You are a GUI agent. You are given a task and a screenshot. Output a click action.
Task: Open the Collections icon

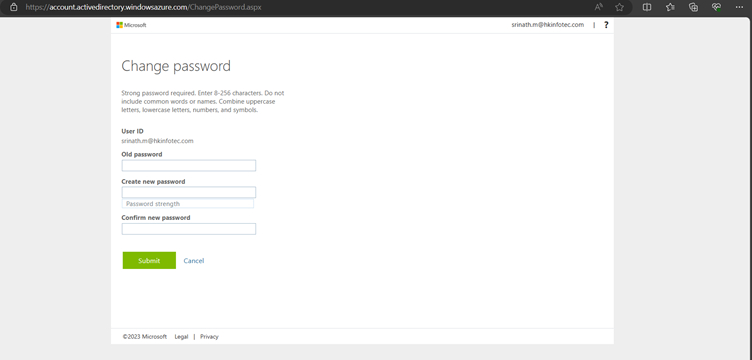(693, 7)
